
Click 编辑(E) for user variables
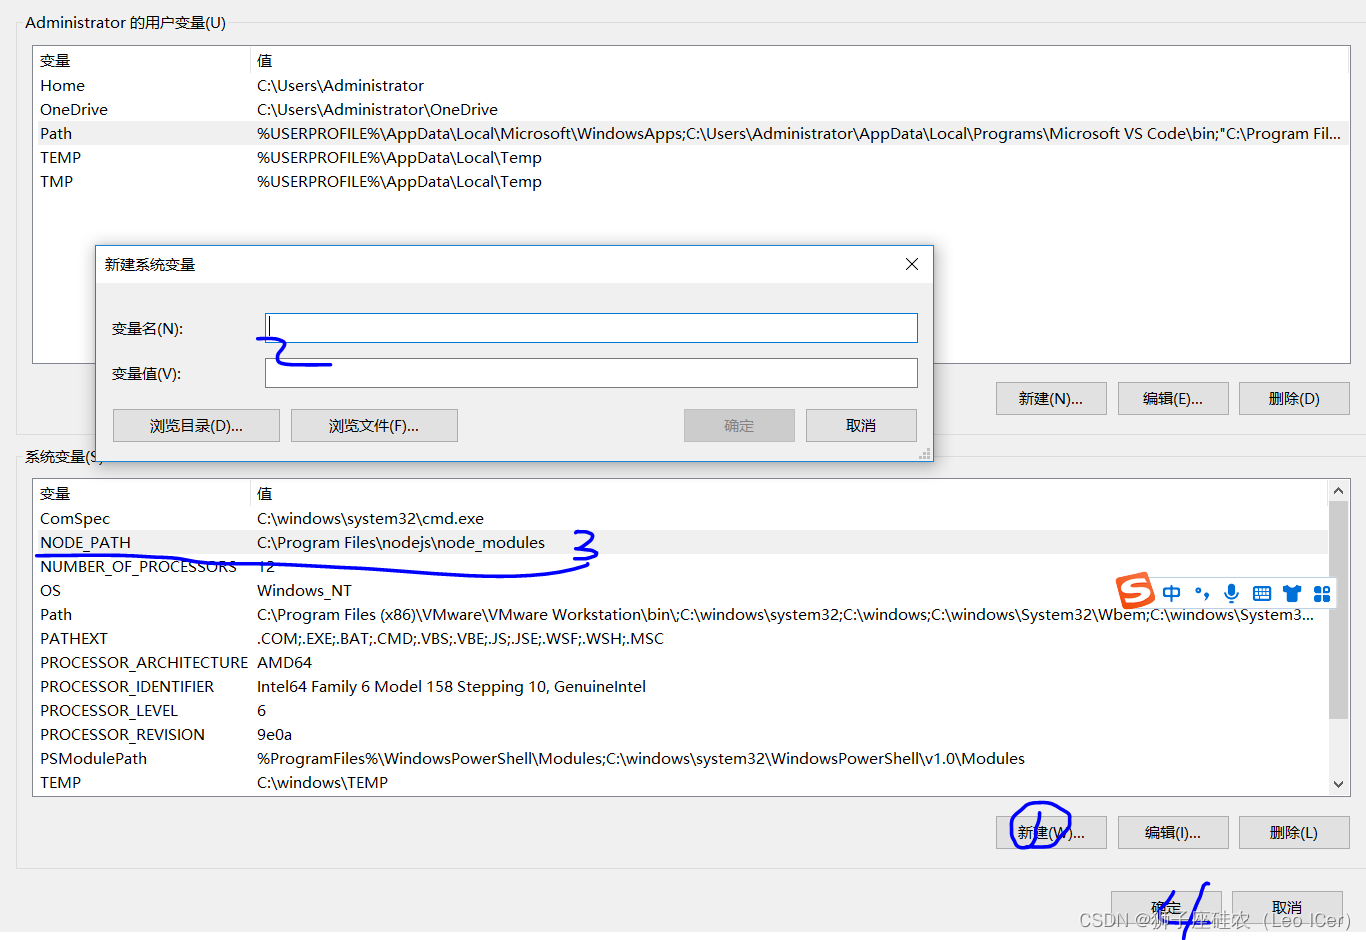[x=1173, y=398]
